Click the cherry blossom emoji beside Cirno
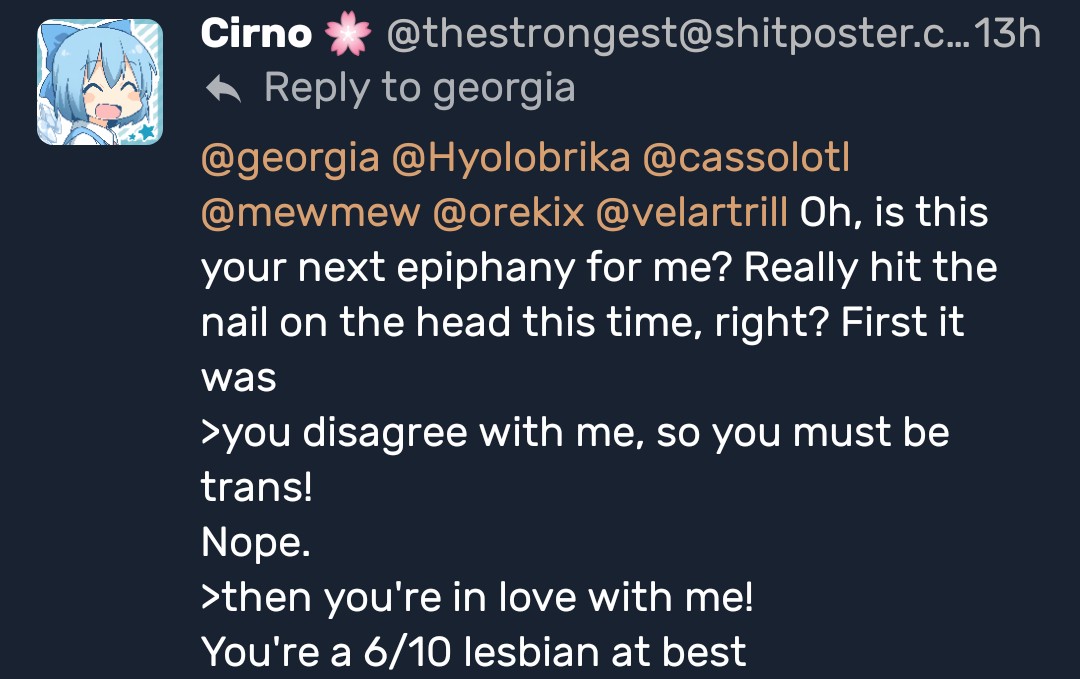The height and width of the screenshot is (679, 1080). [x=347, y=35]
